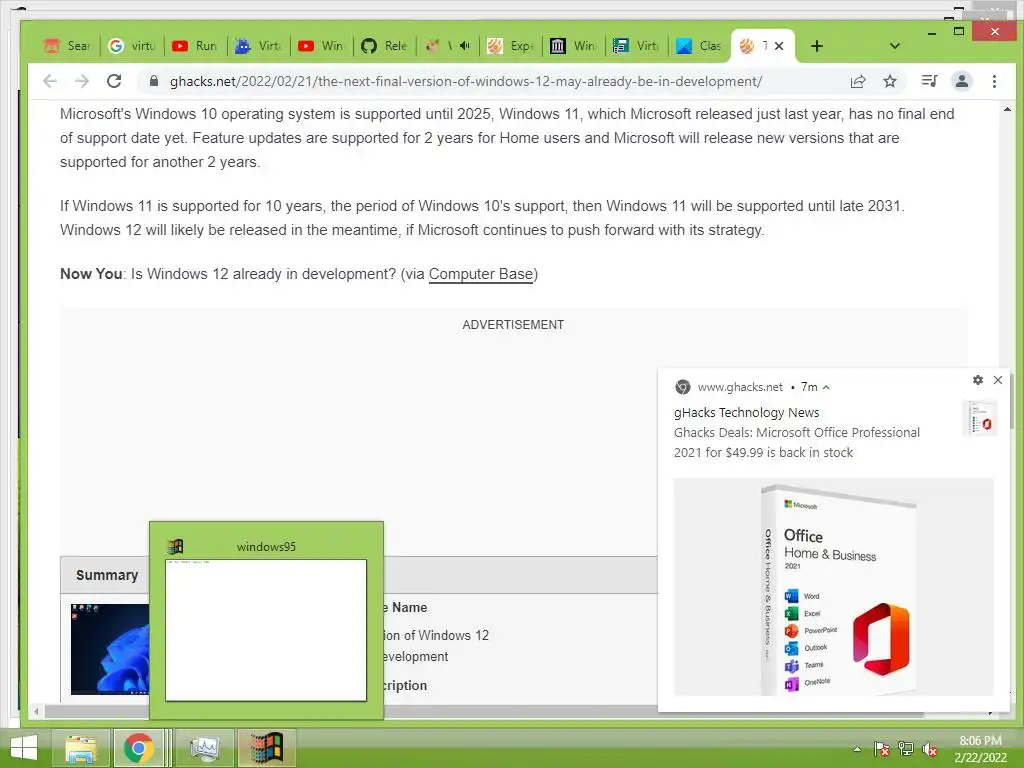The image size is (1024, 768).
Task: Collapse the notification with the chevron
Action: (826, 387)
